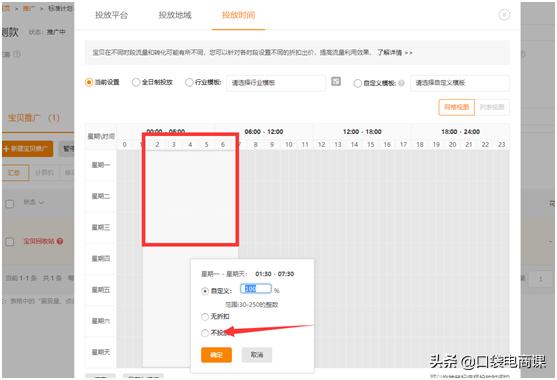Confirm with the orange 确定 button

coord(216,355)
